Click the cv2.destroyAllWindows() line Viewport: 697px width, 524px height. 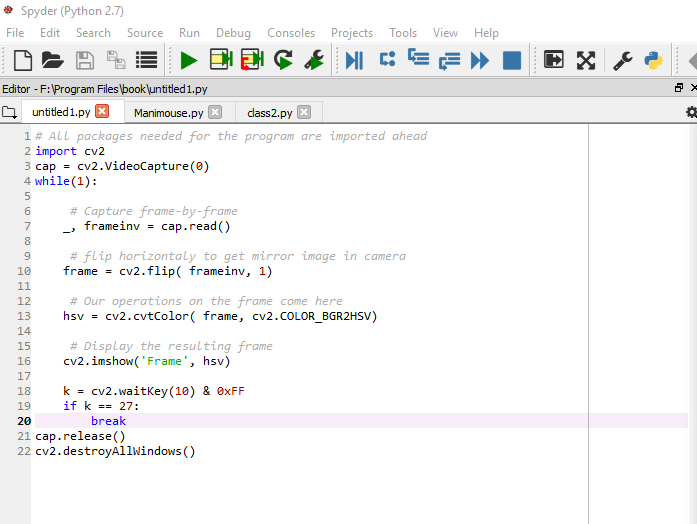(115, 451)
